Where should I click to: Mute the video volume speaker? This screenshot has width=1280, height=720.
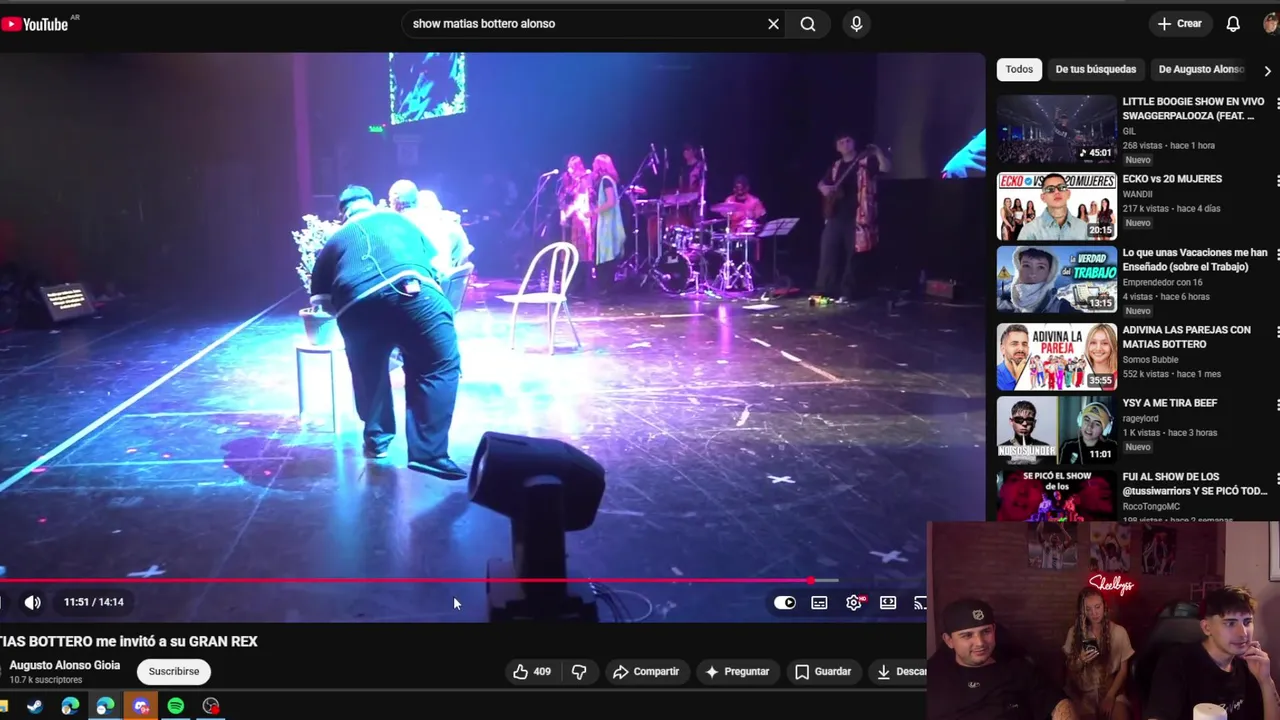click(x=33, y=602)
